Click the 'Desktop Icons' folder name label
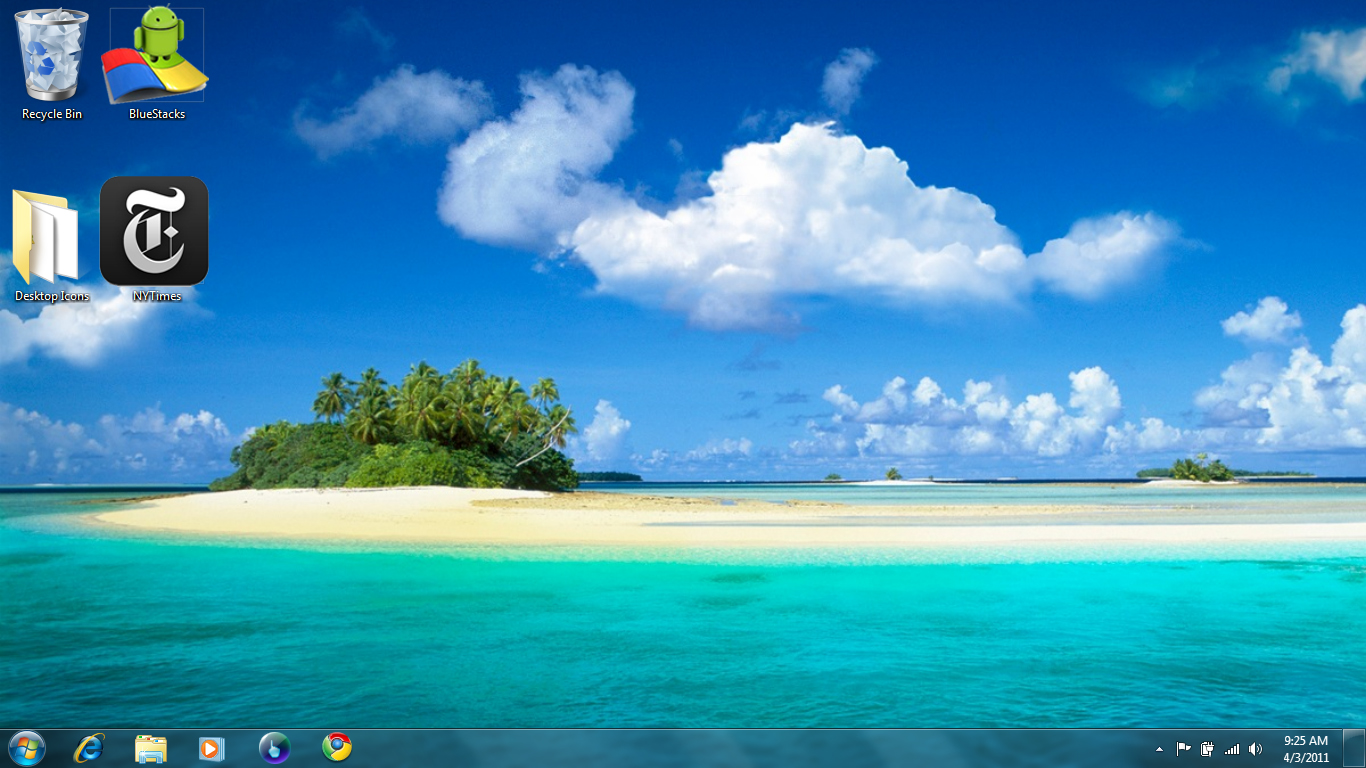Screen dimensions: 1366x768 (x=52, y=296)
